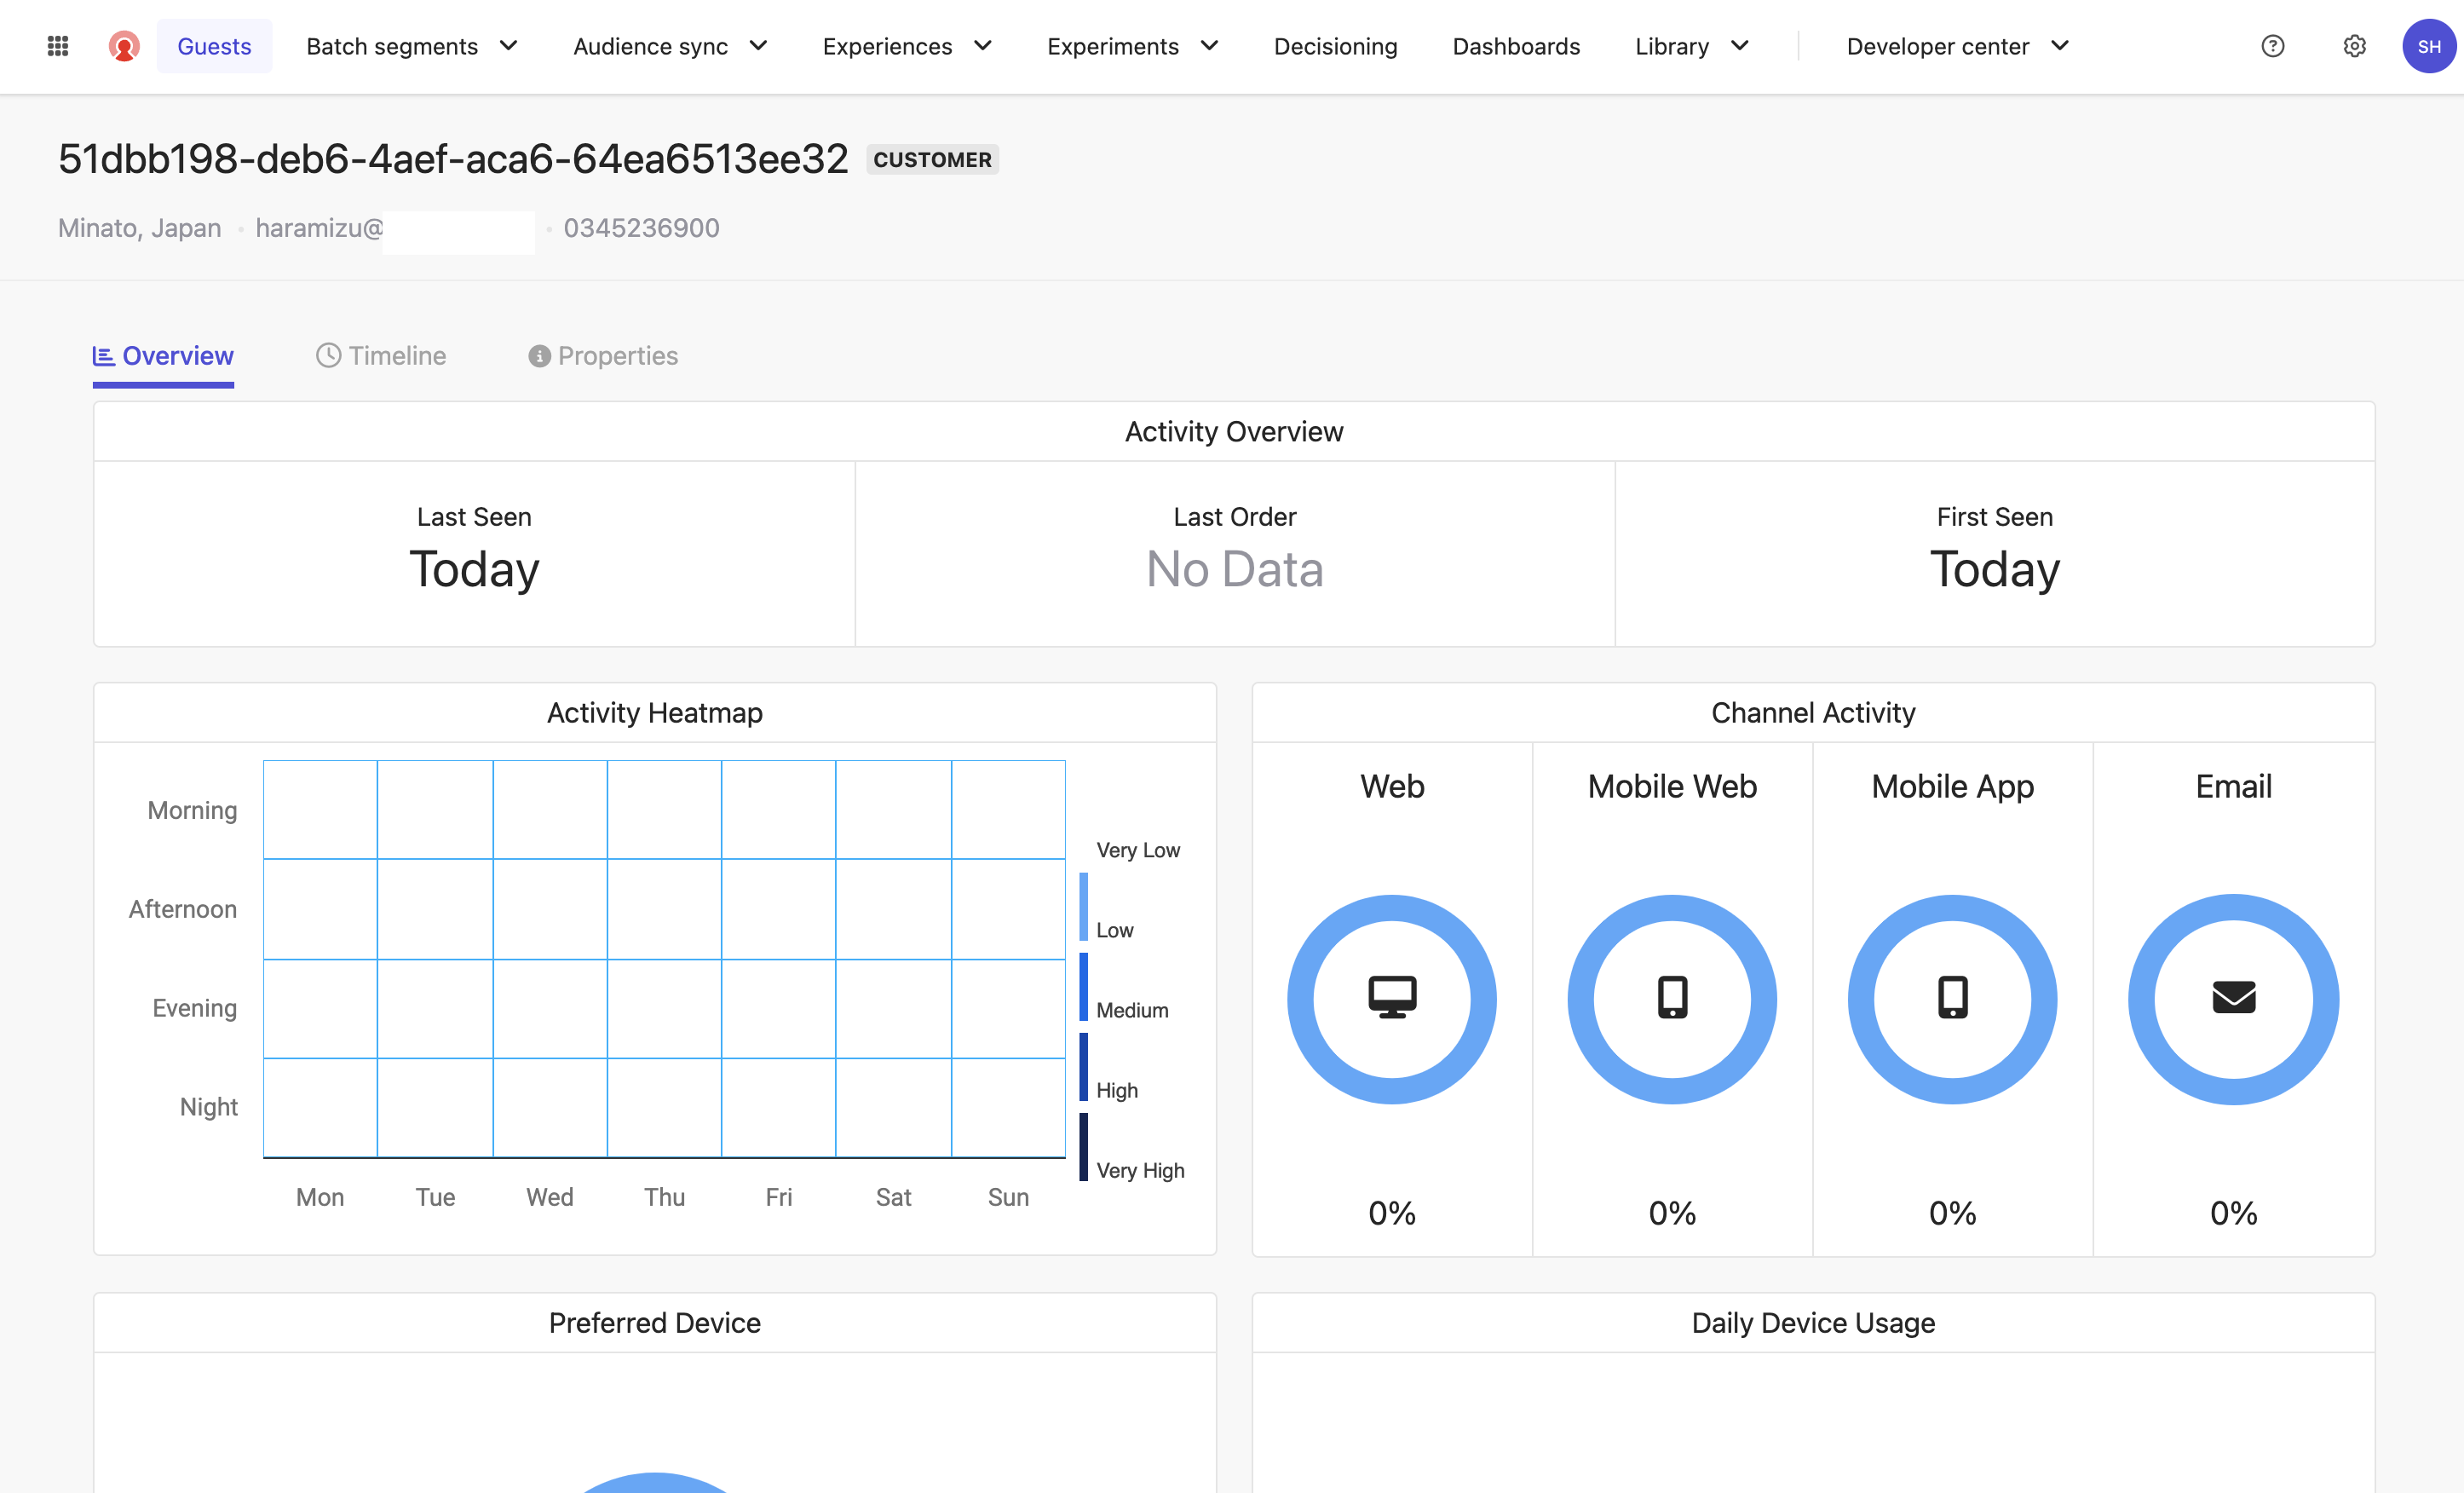Click the Thursday Afternoon heatmap cell

[x=664, y=908]
